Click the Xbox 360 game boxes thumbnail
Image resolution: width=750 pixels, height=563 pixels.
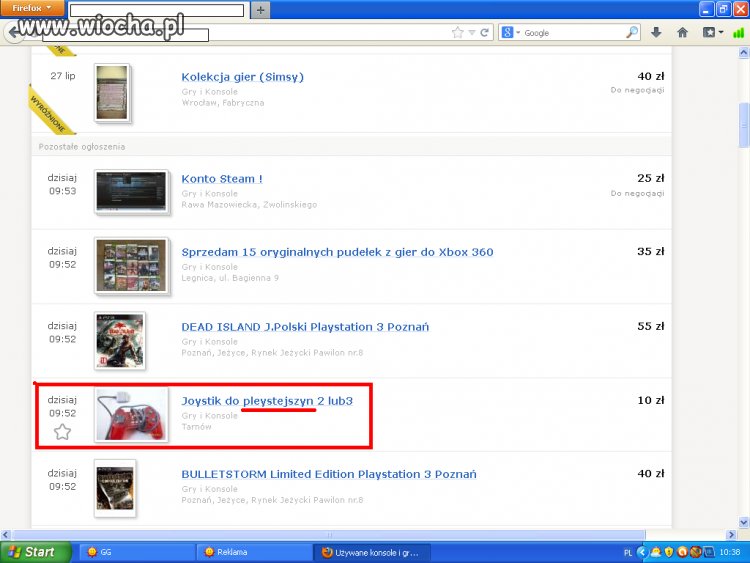tap(131, 266)
